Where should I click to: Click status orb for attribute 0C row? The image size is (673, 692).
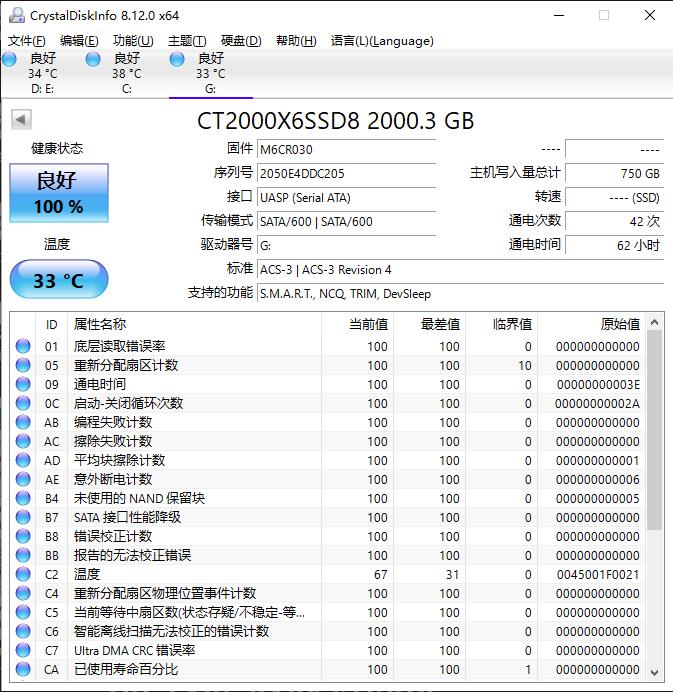[23, 403]
